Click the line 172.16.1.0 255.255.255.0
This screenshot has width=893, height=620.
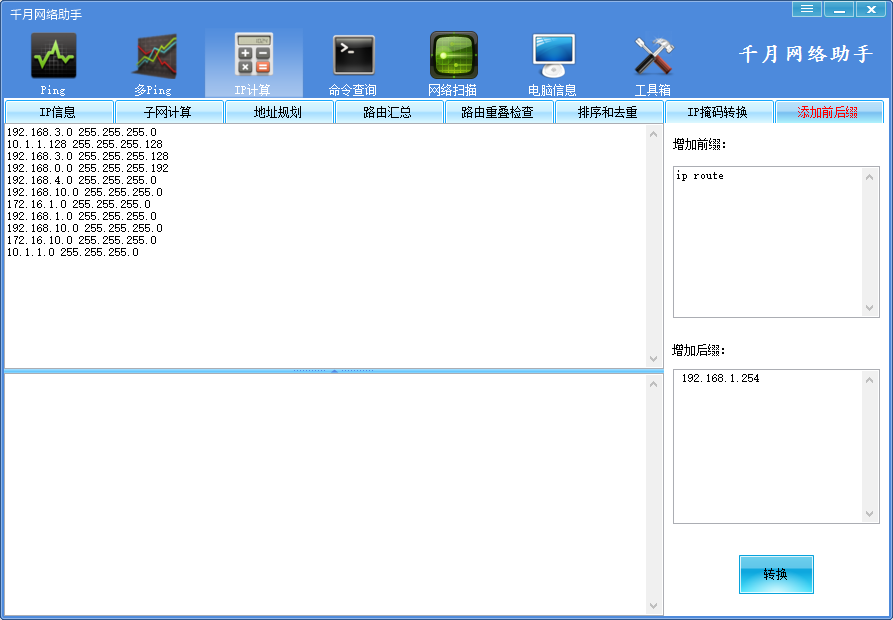click(79, 204)
